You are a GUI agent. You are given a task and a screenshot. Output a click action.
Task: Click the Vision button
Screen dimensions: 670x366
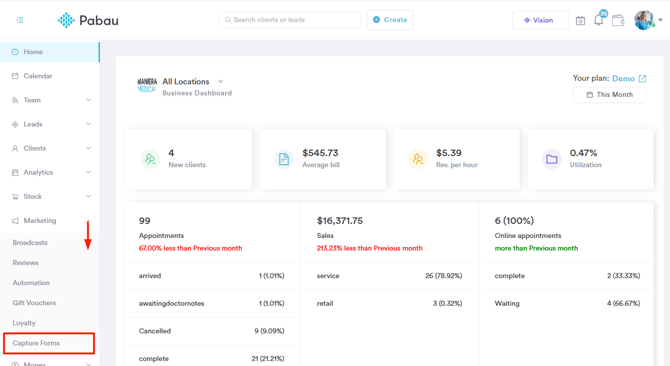coord(540,20)
